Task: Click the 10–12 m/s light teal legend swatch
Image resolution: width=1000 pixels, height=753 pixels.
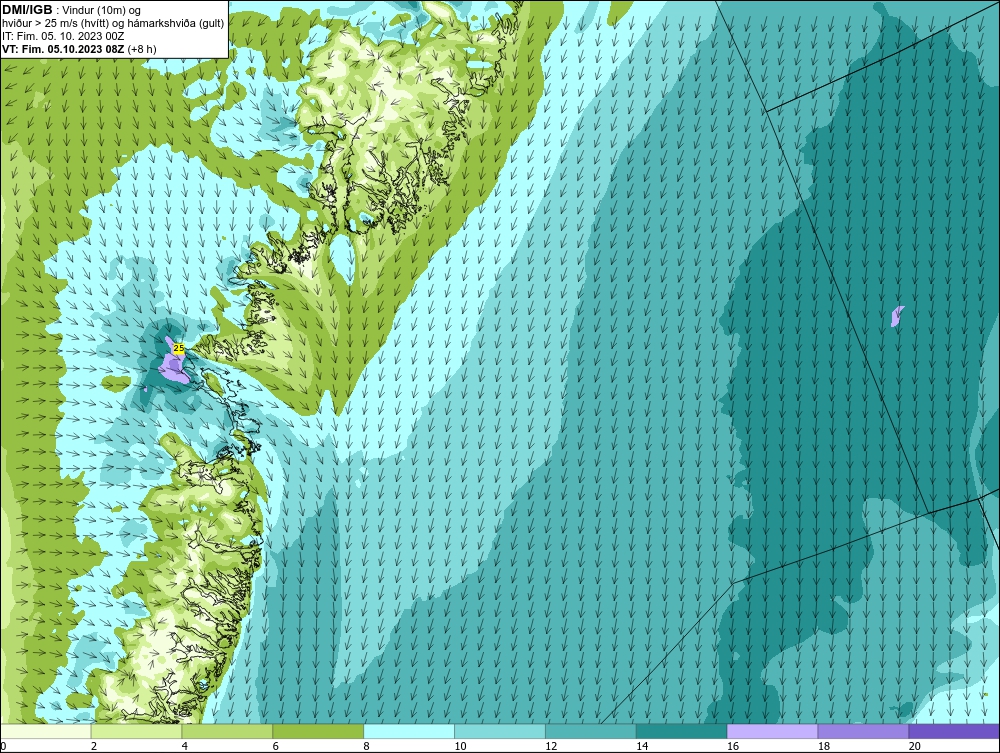Action: coord(500,731)
